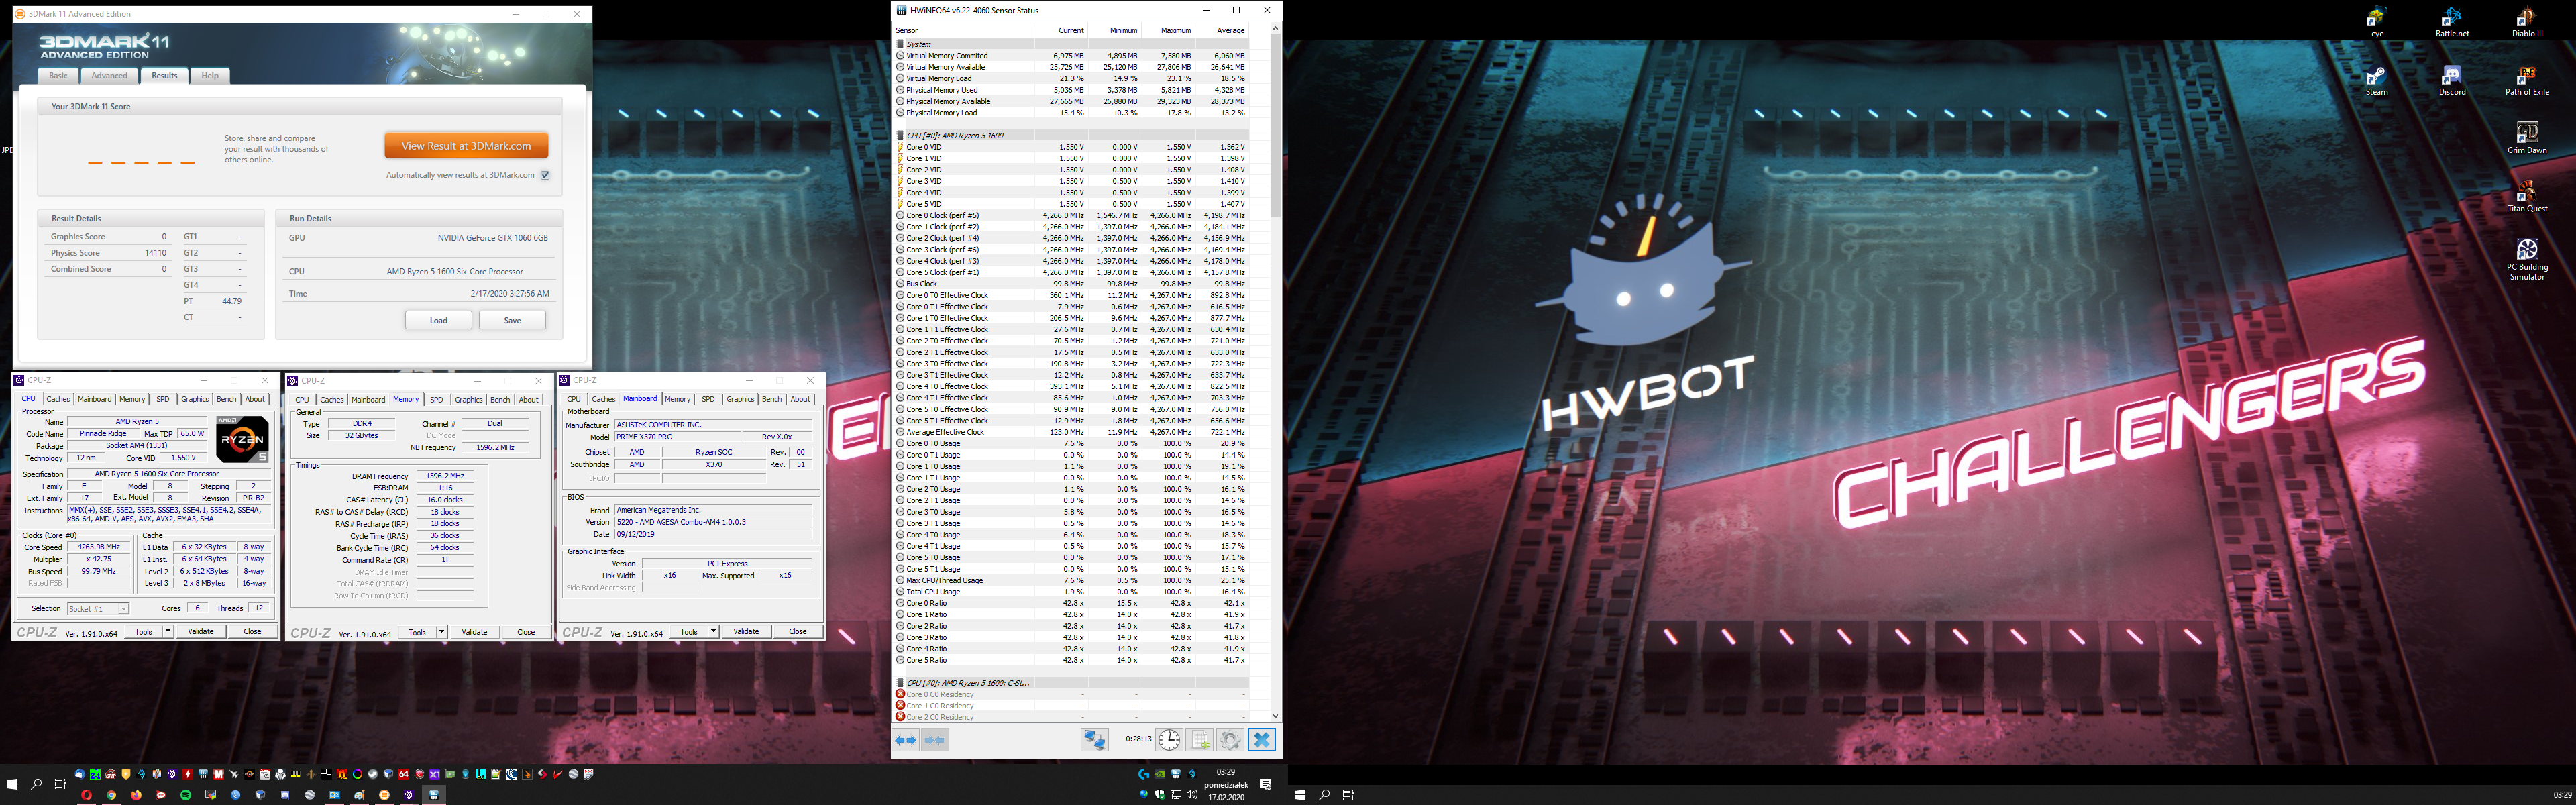Click Search icon on right monitor taskbar
The width and height of the screenshot is (2576, 805).
click(x=1324, y=795)
